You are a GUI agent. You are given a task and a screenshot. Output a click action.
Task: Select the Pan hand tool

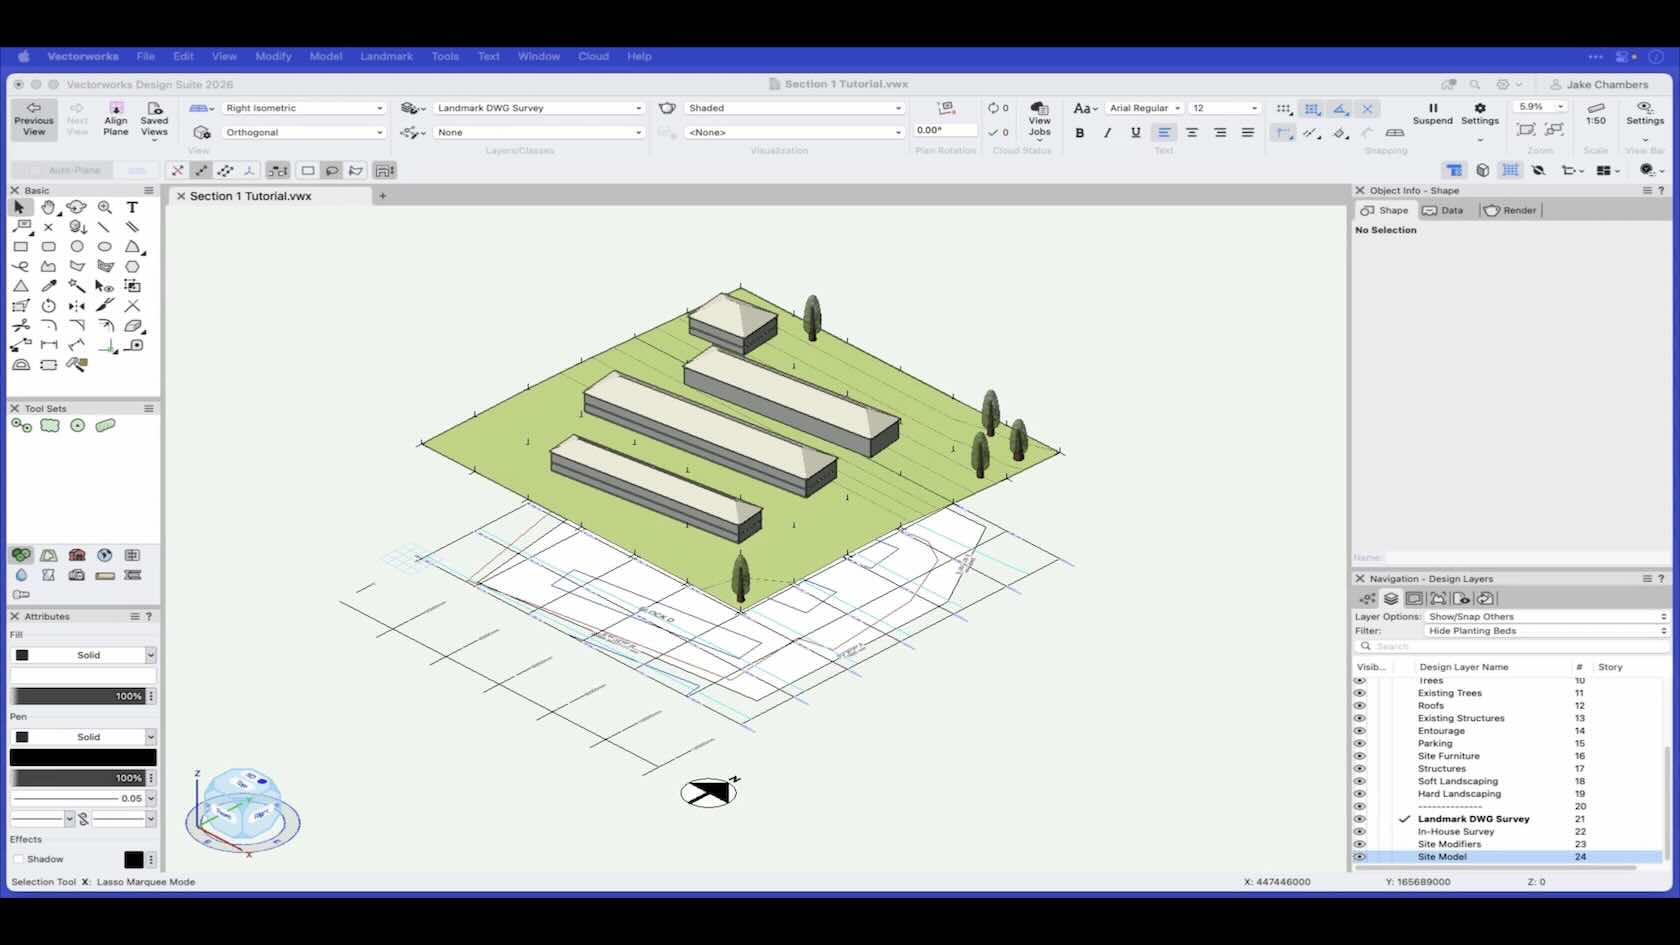tap(48, 207)
